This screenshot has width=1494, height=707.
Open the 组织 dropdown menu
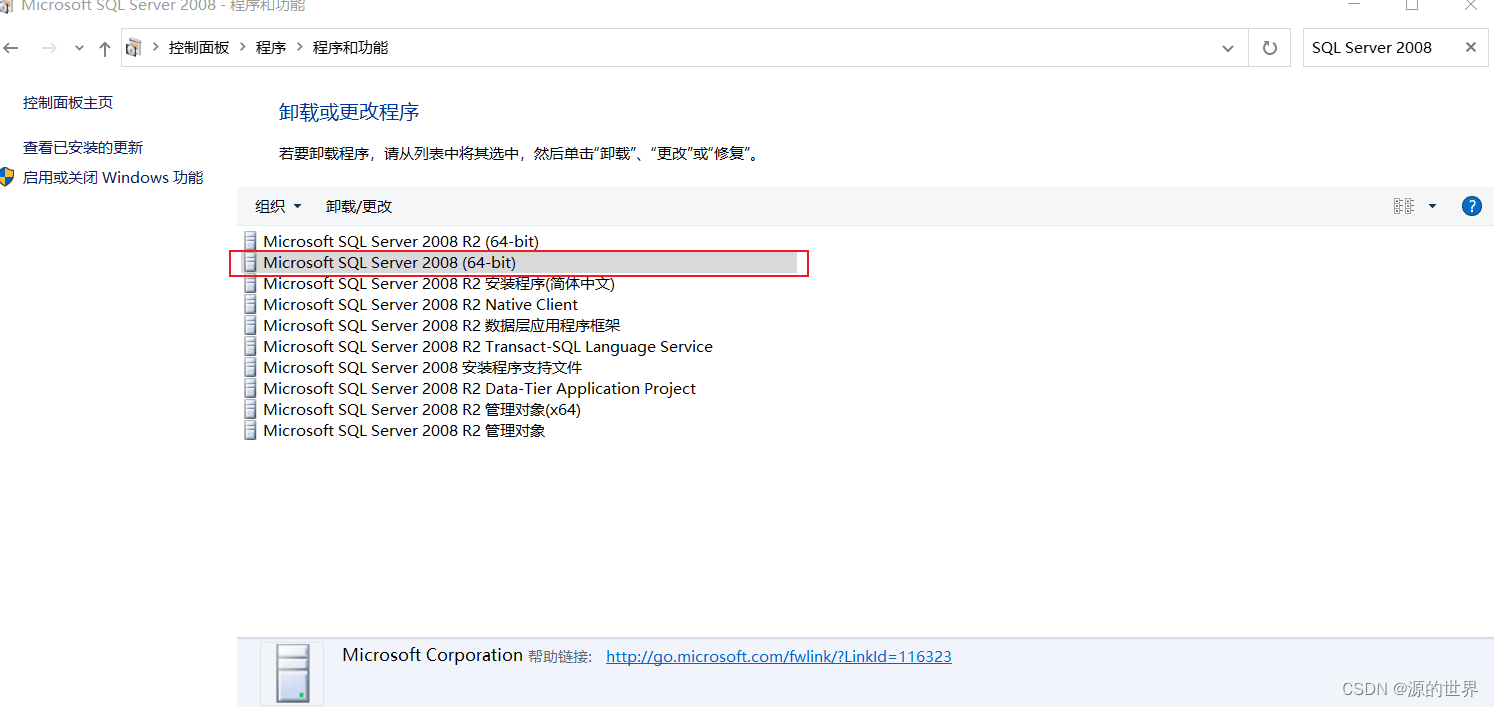point(278,206)
